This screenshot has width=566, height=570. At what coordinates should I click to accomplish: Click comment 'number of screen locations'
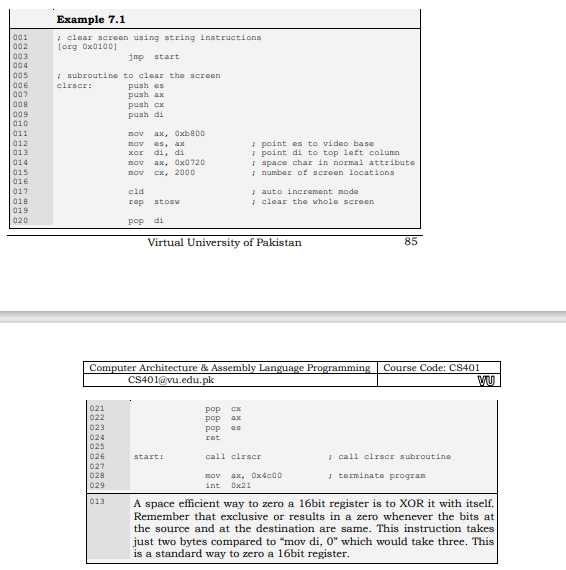point(323,172)
